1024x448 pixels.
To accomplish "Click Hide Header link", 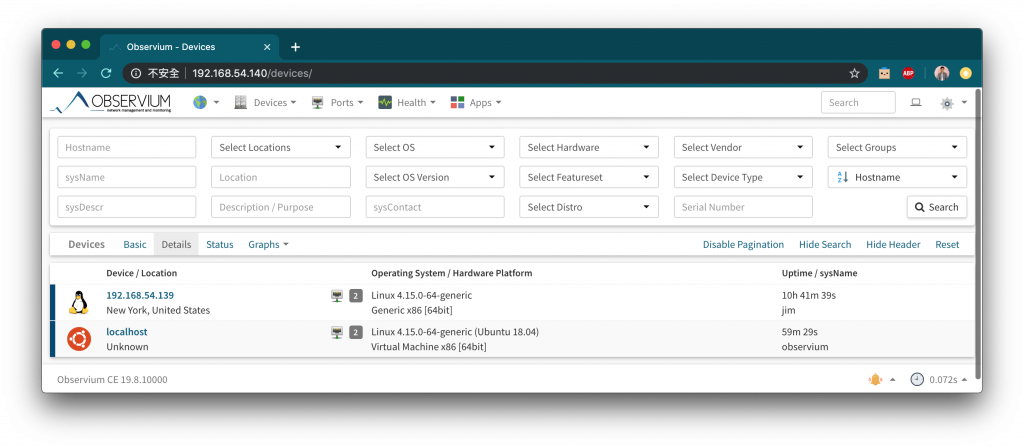I will point(893,244).
